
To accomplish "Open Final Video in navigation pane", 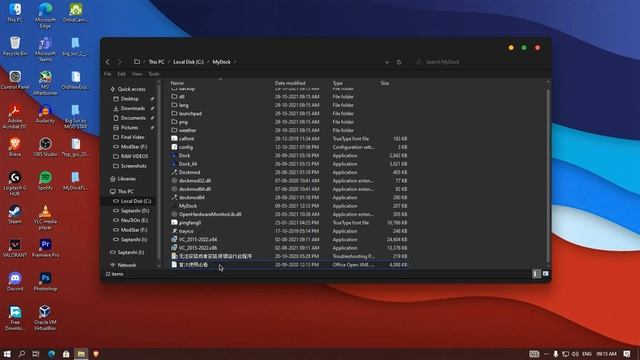I will [x=132, y=137].
